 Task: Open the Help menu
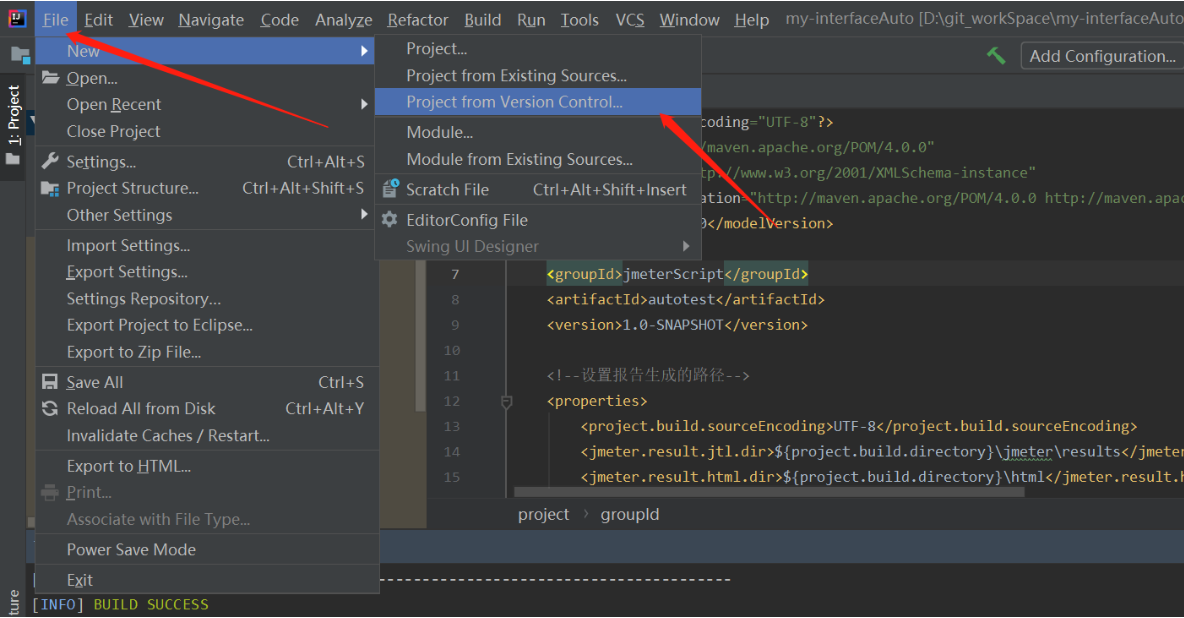[751, 20]
